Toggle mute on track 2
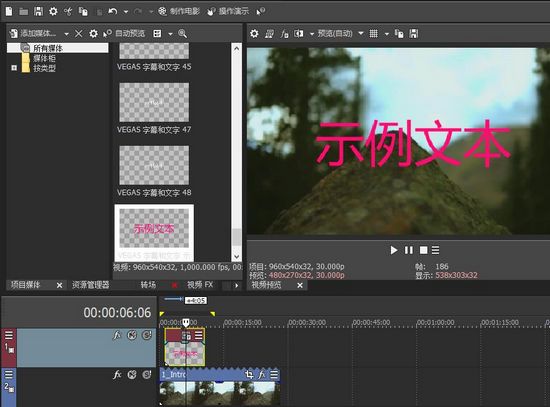This screenshot has width=550, height=407. pos(132,375)
